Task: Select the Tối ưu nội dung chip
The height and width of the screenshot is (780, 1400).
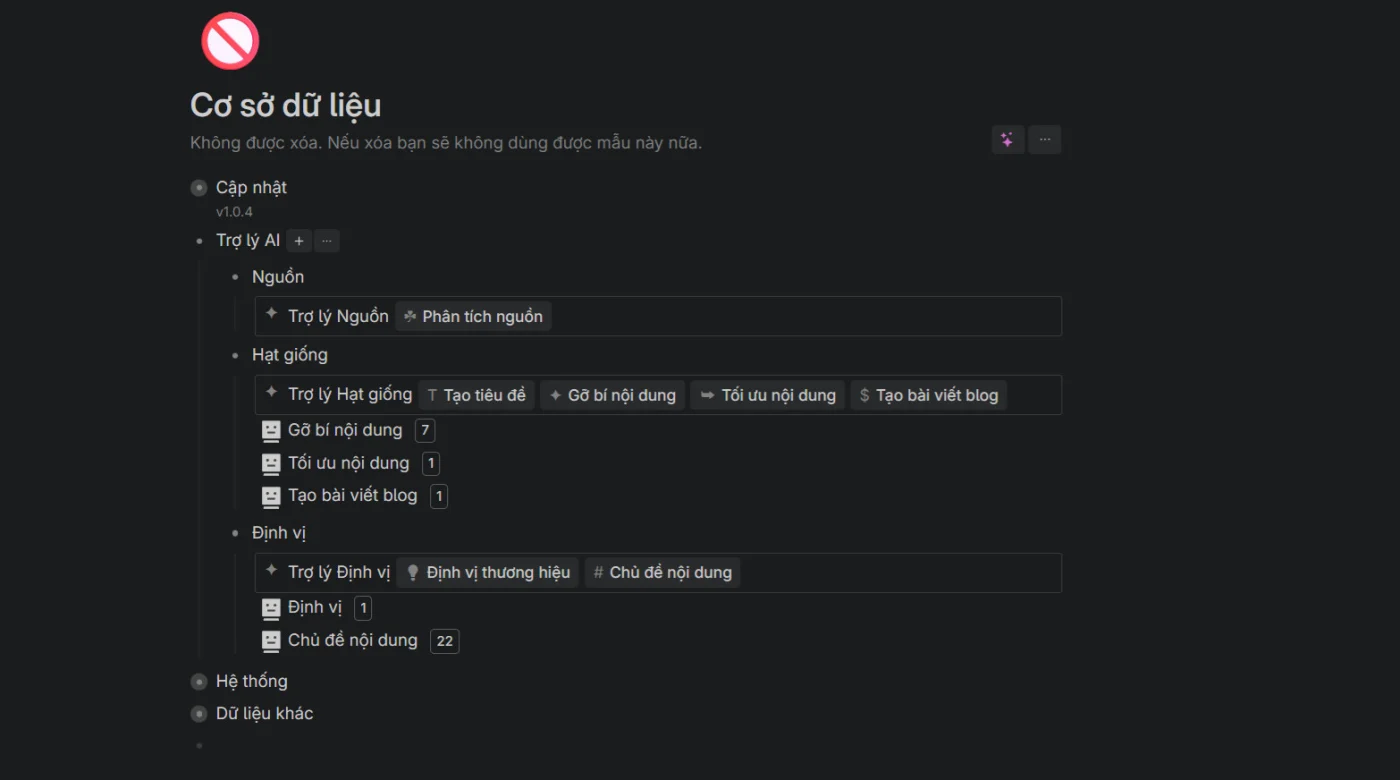Action: (x=768, y=395)
